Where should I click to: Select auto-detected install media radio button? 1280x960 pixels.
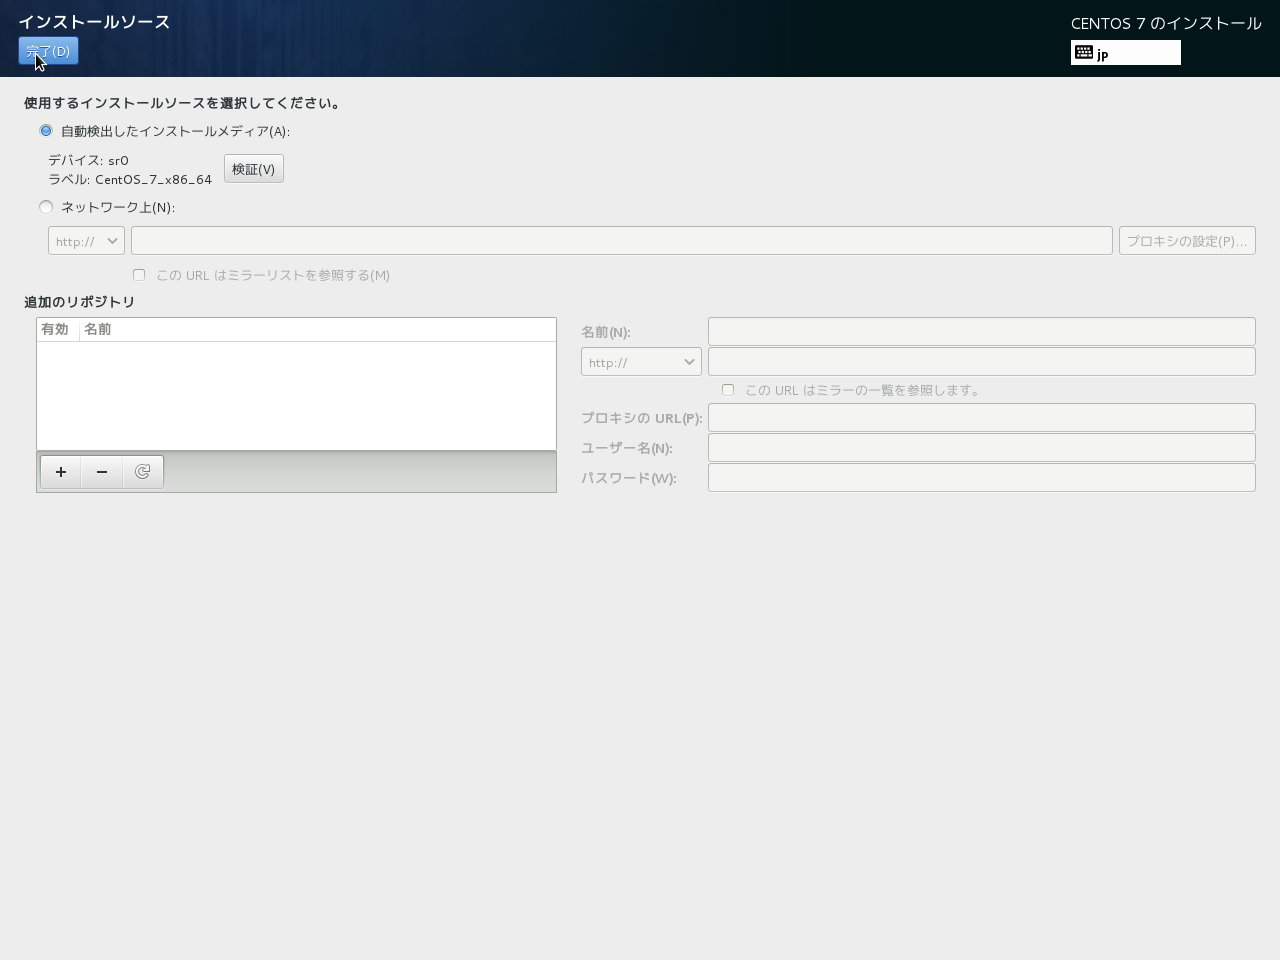[x=46, y=131]
